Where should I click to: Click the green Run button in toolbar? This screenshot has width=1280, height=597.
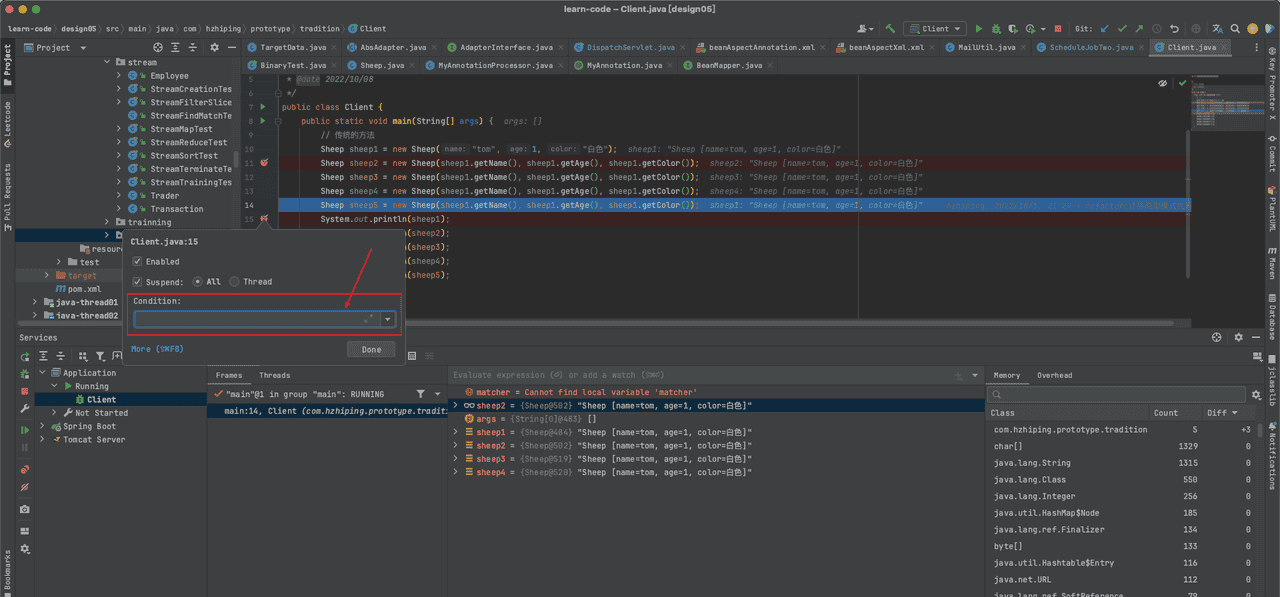pyautogui.click(x=979, y=29)
